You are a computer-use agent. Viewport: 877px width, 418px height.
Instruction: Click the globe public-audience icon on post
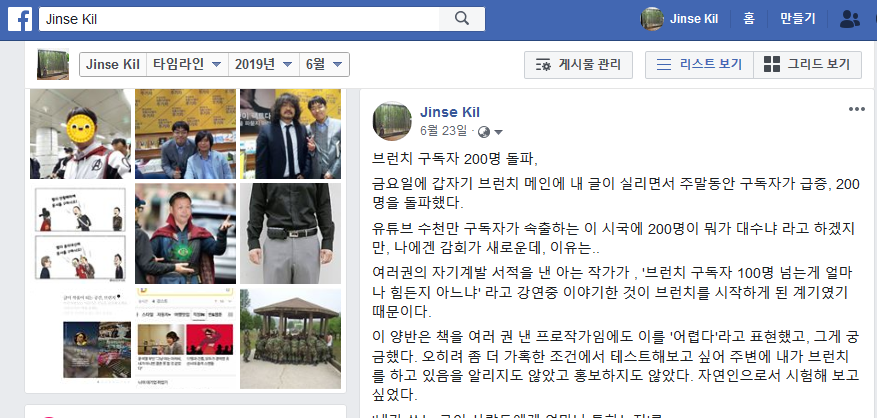[484, 132]
